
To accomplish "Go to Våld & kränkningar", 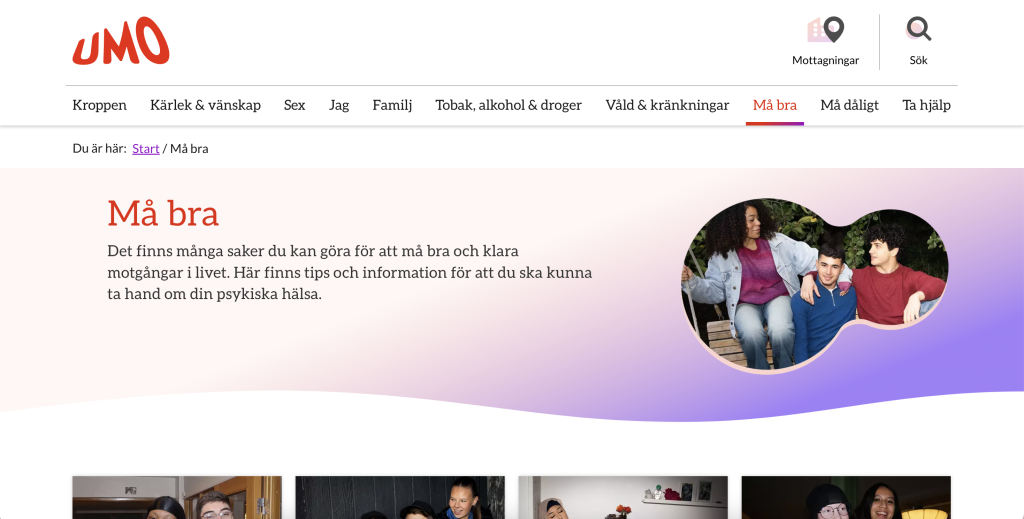I will pyautogui.click(x=667, y=105).
